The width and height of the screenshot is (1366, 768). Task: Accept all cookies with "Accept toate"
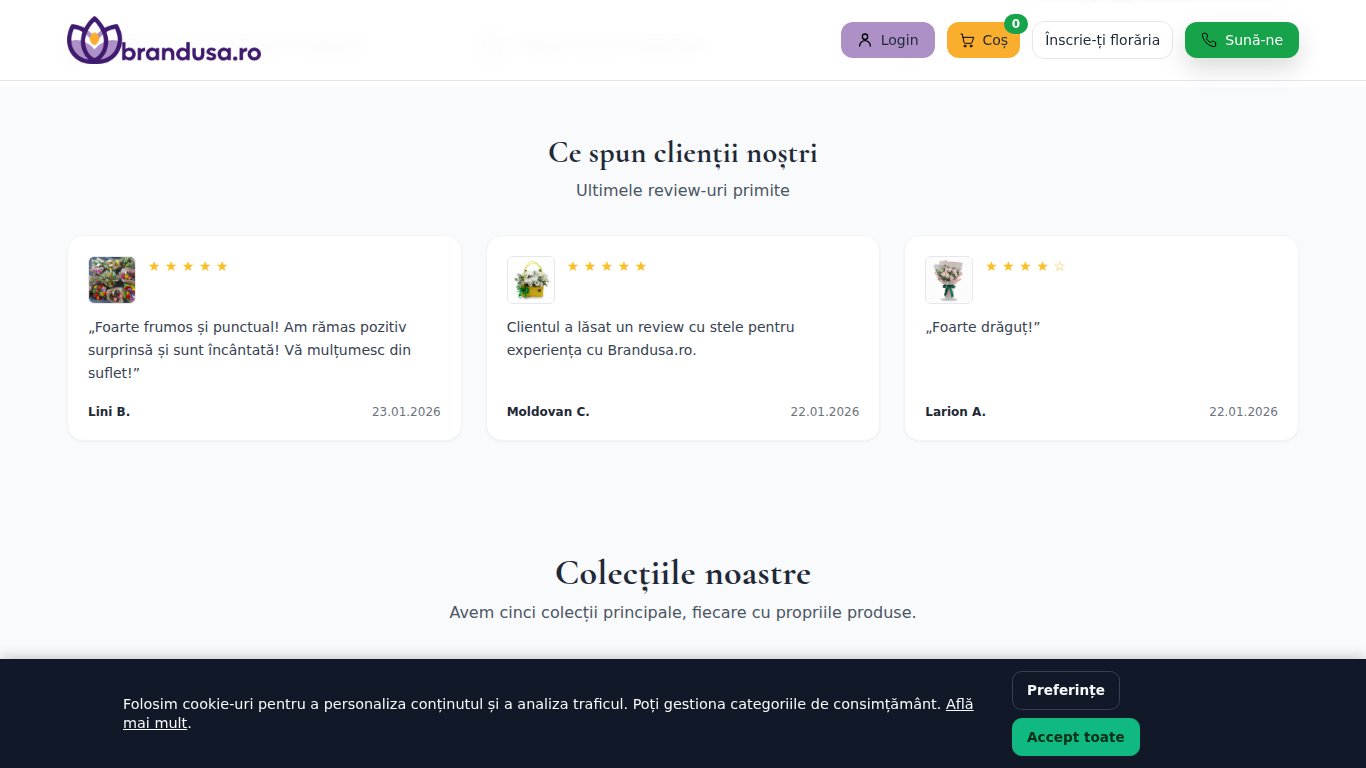coord(1076,737)
